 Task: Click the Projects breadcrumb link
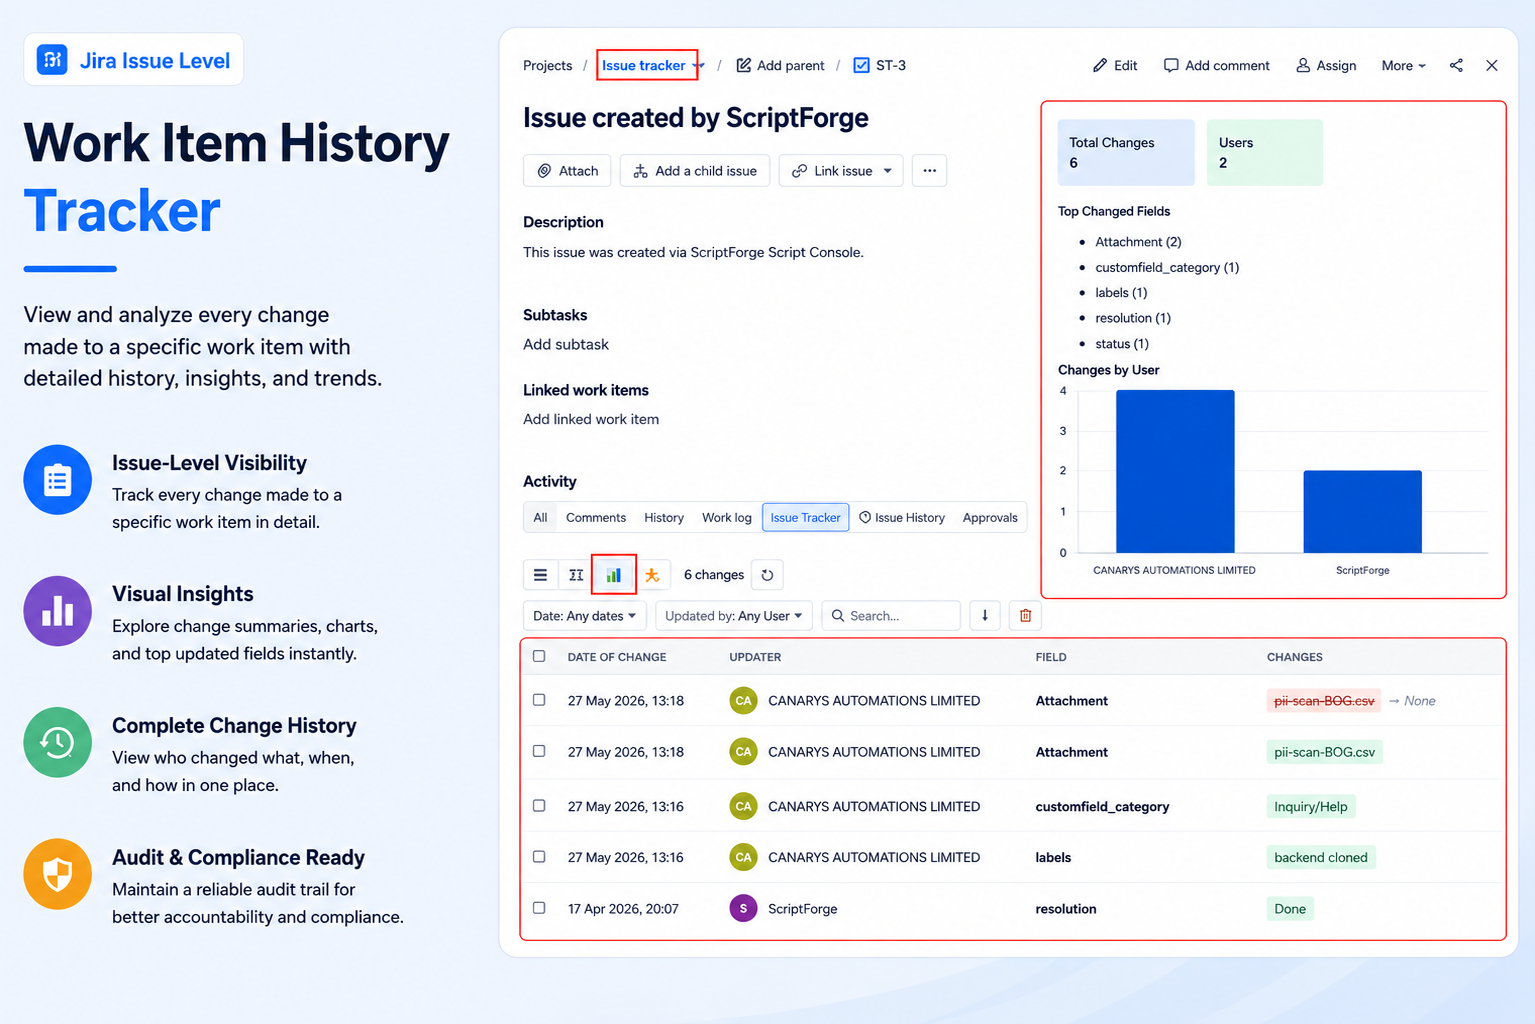[x=547, y=65]
